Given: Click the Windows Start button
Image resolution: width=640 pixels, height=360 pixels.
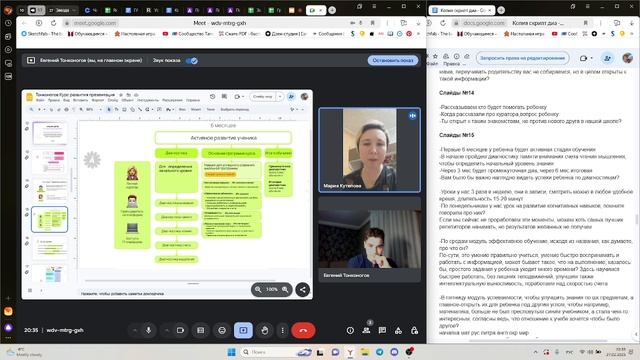Looking at the screenshot, I should click(x=231, y=352).
